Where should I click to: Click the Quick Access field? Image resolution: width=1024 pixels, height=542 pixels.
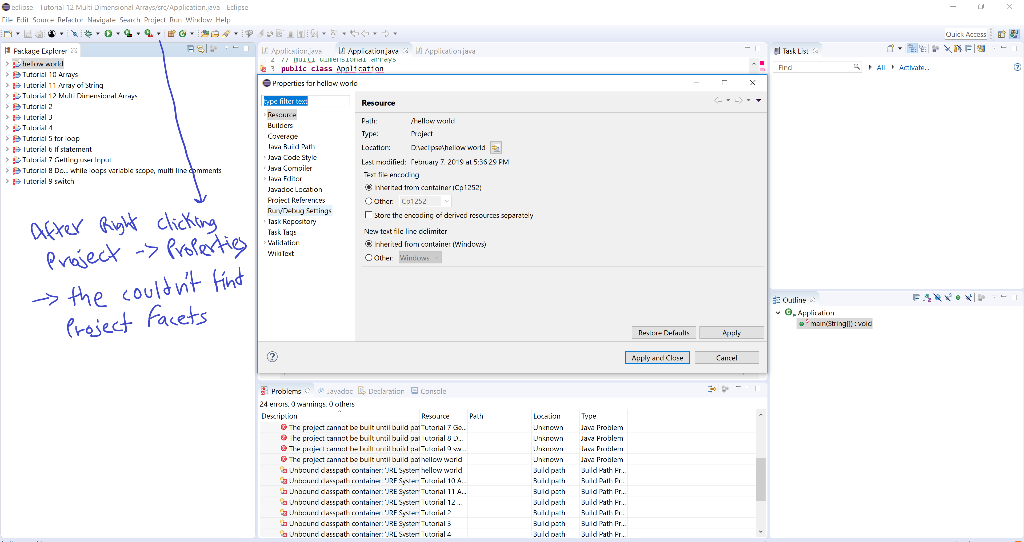(x=966, y=34)
